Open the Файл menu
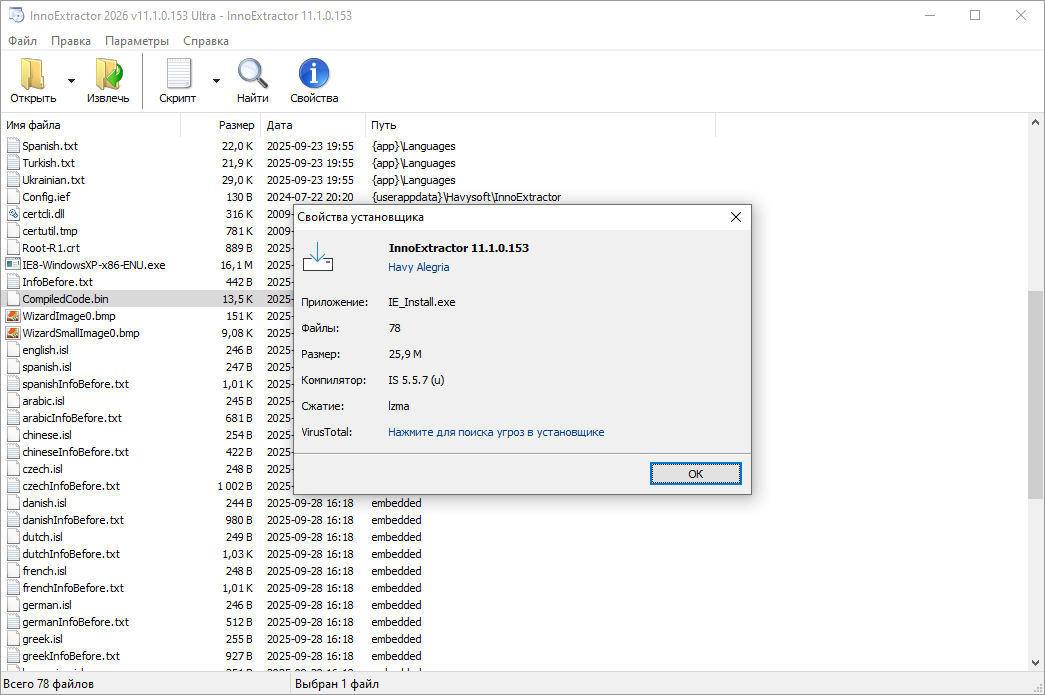The image size is (1045, 695). [x=23, y=41]
